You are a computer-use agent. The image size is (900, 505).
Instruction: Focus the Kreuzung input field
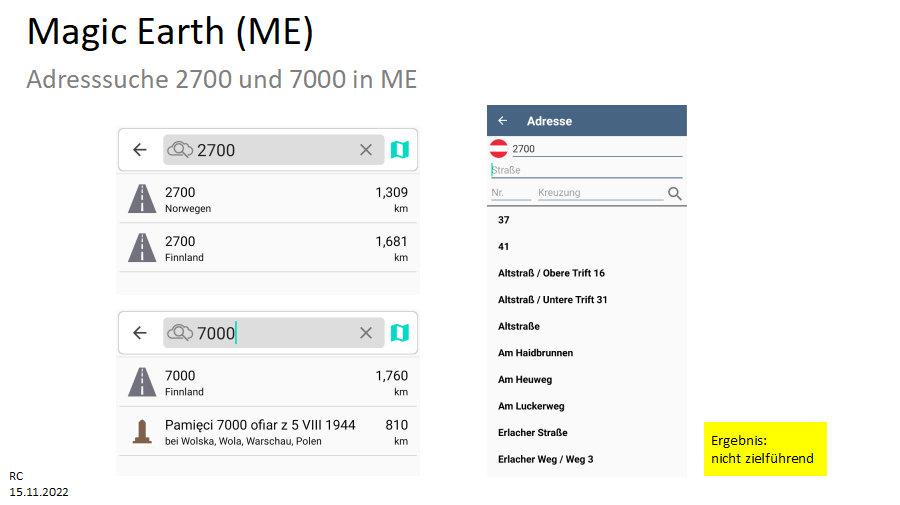[600, 193]
